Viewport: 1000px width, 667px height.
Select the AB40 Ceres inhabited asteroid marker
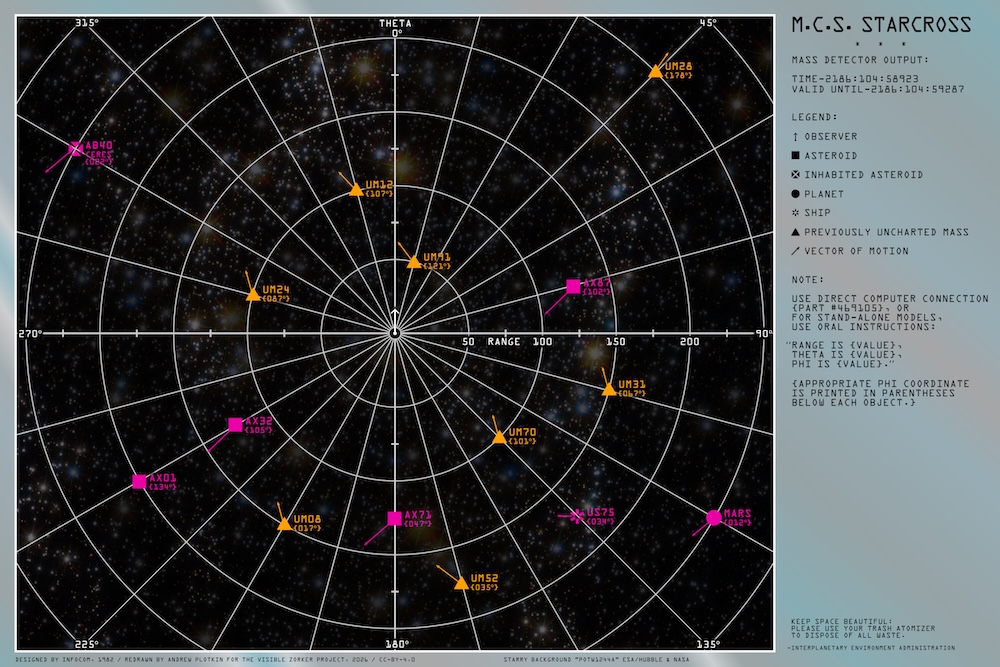[x=76, y=149]
